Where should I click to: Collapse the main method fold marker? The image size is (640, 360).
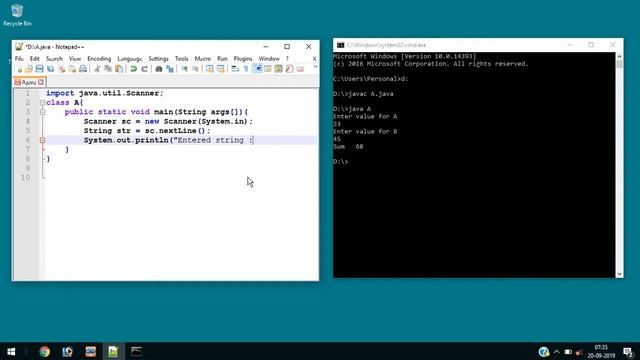[x=42, y=112]
